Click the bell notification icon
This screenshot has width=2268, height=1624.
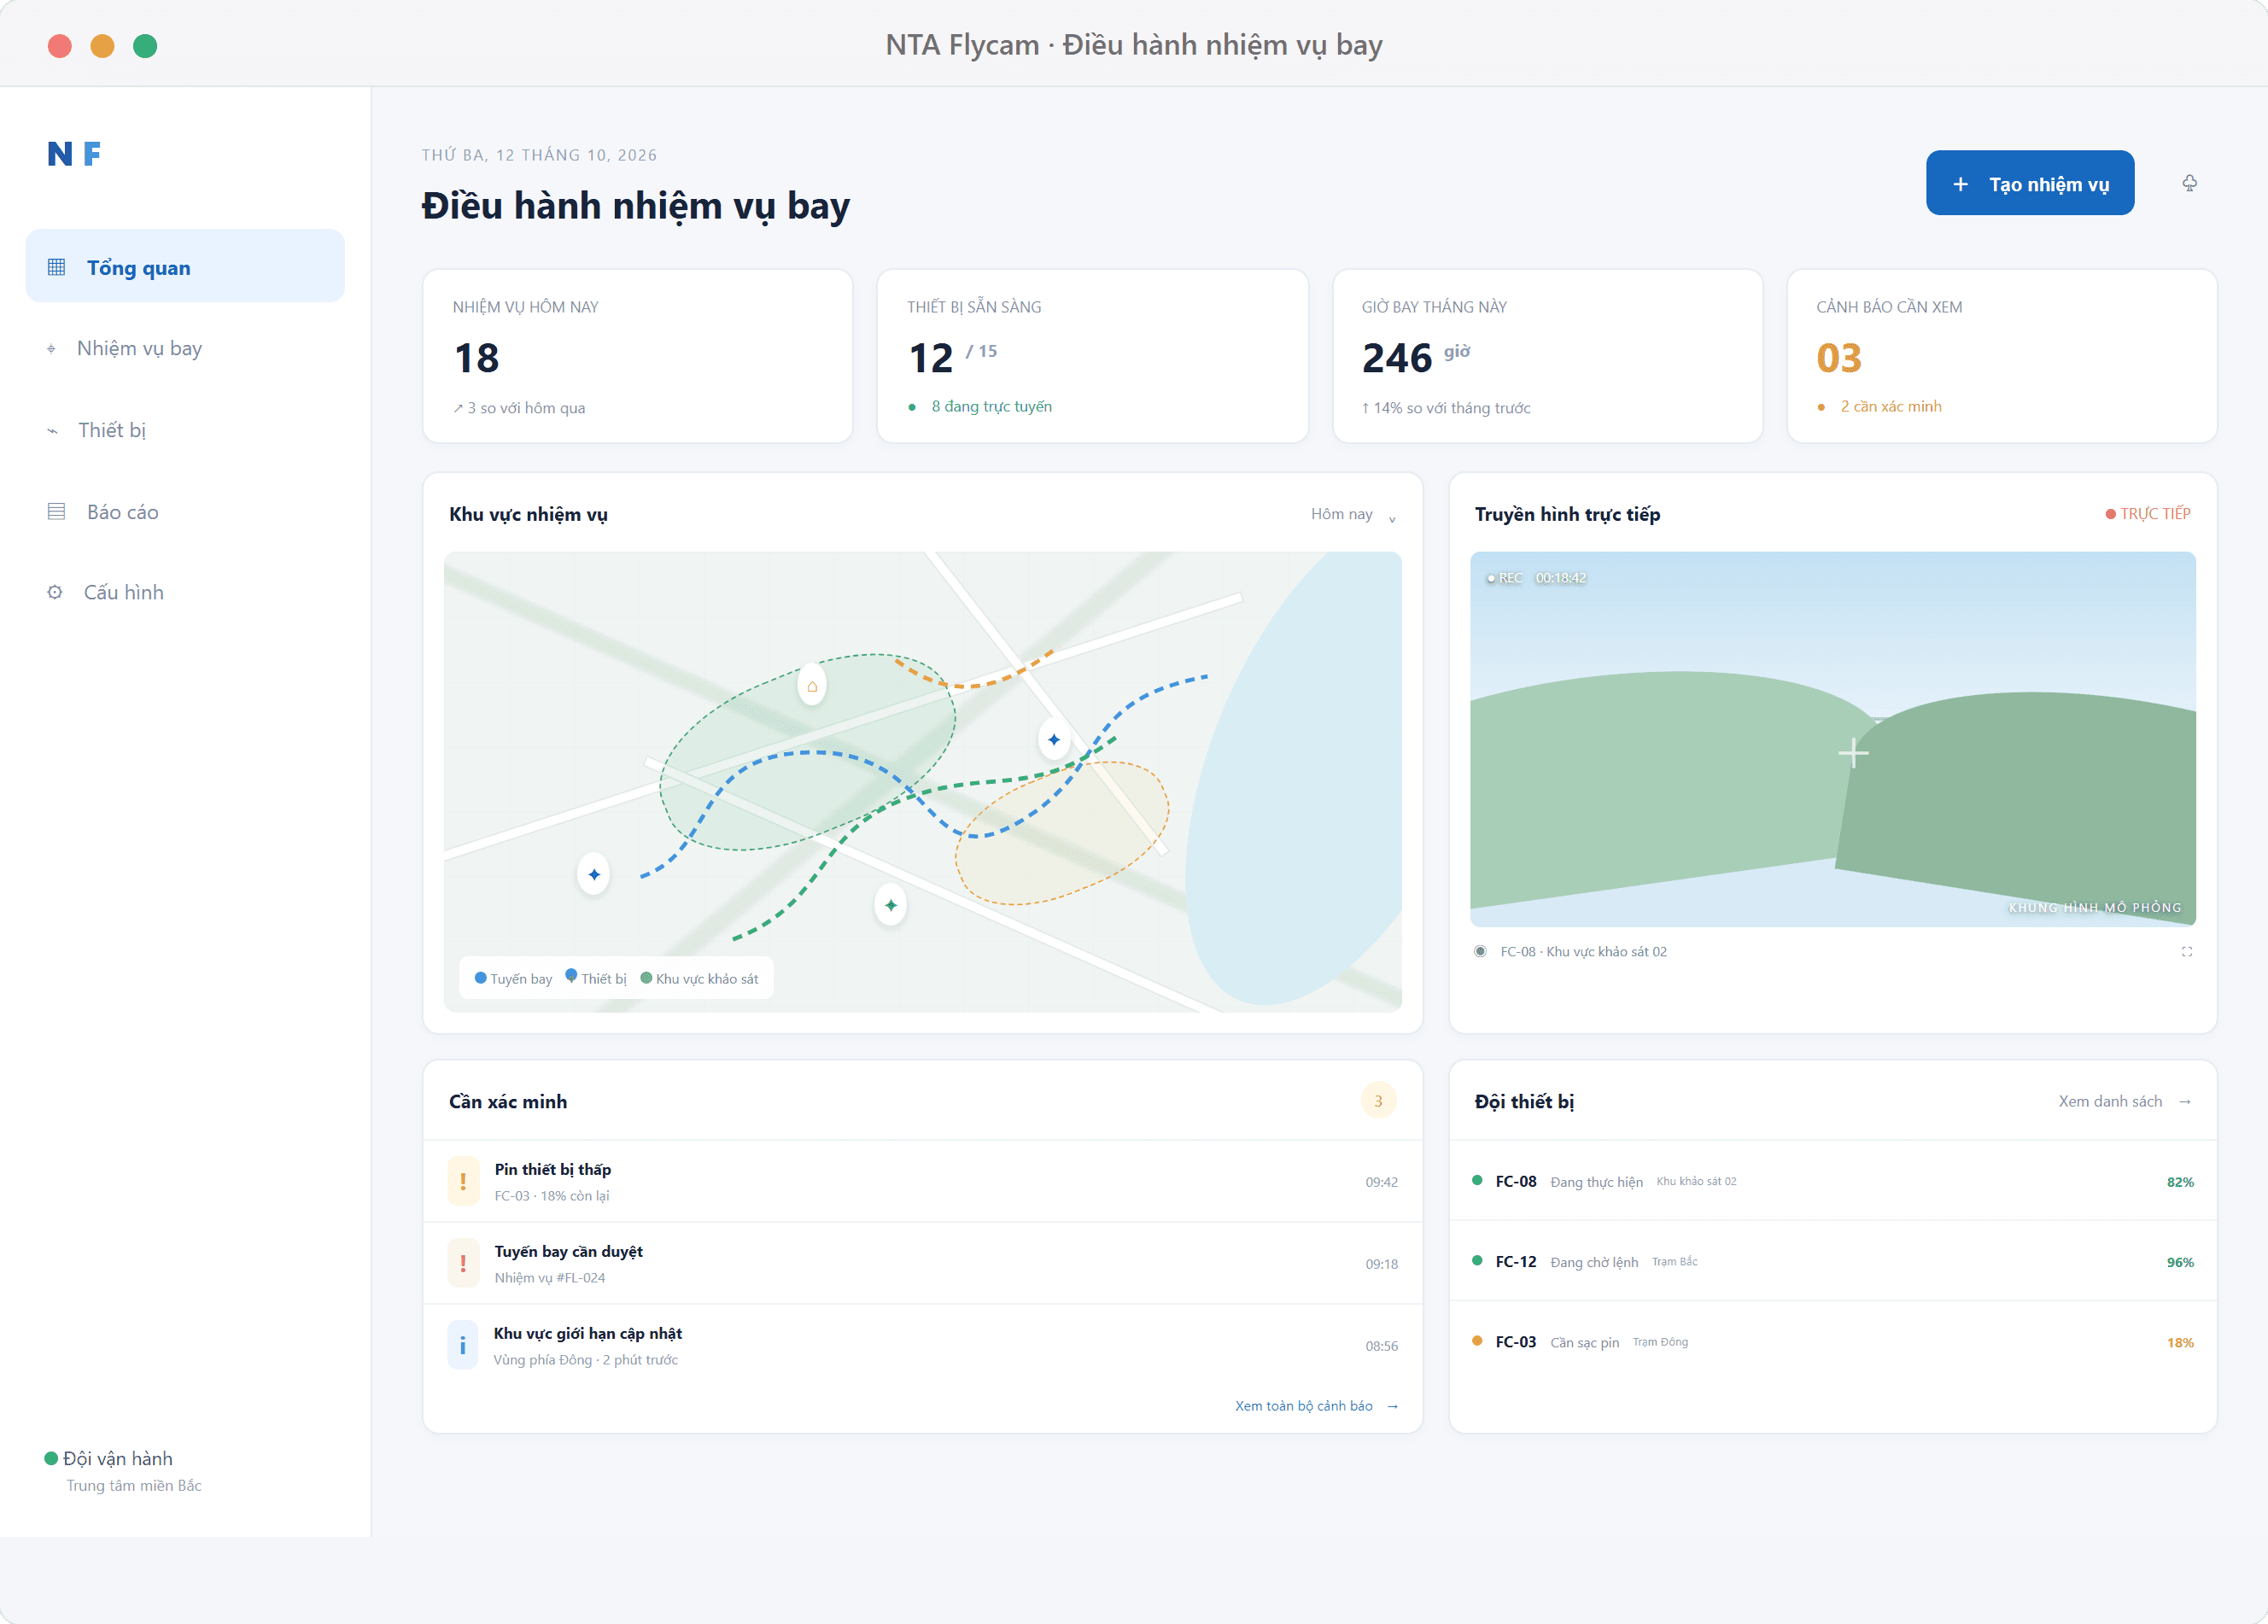(2189, 183)
